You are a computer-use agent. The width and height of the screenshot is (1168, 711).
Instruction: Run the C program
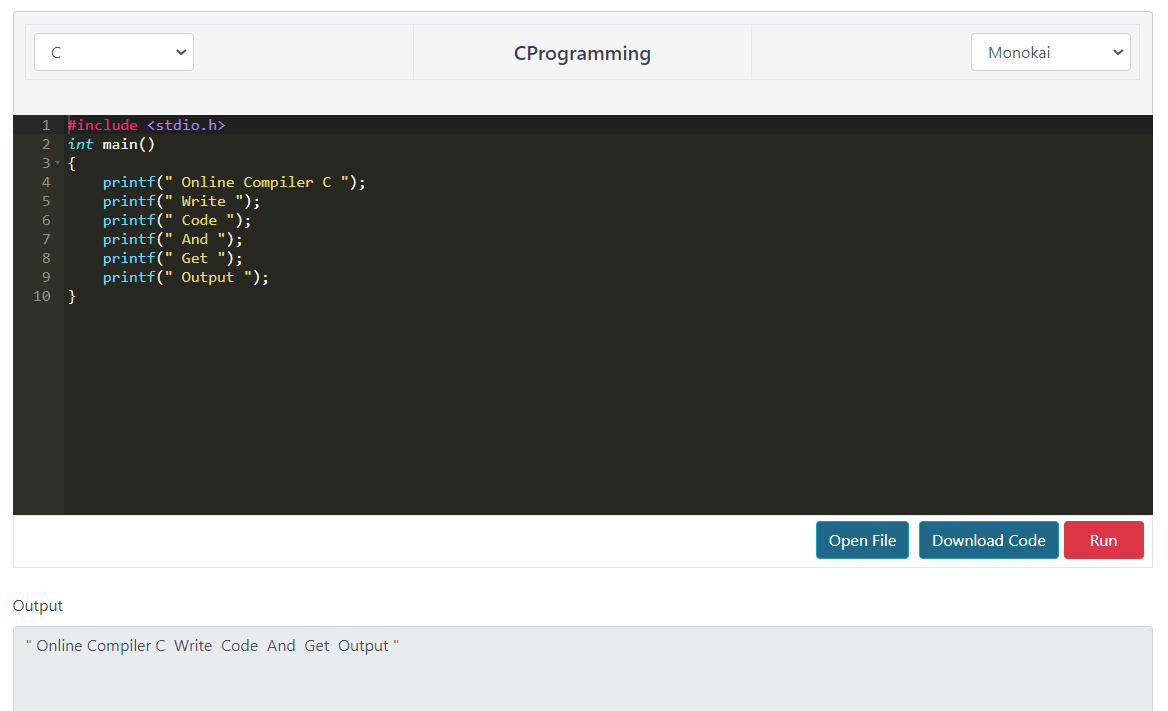click(1103, 539)
